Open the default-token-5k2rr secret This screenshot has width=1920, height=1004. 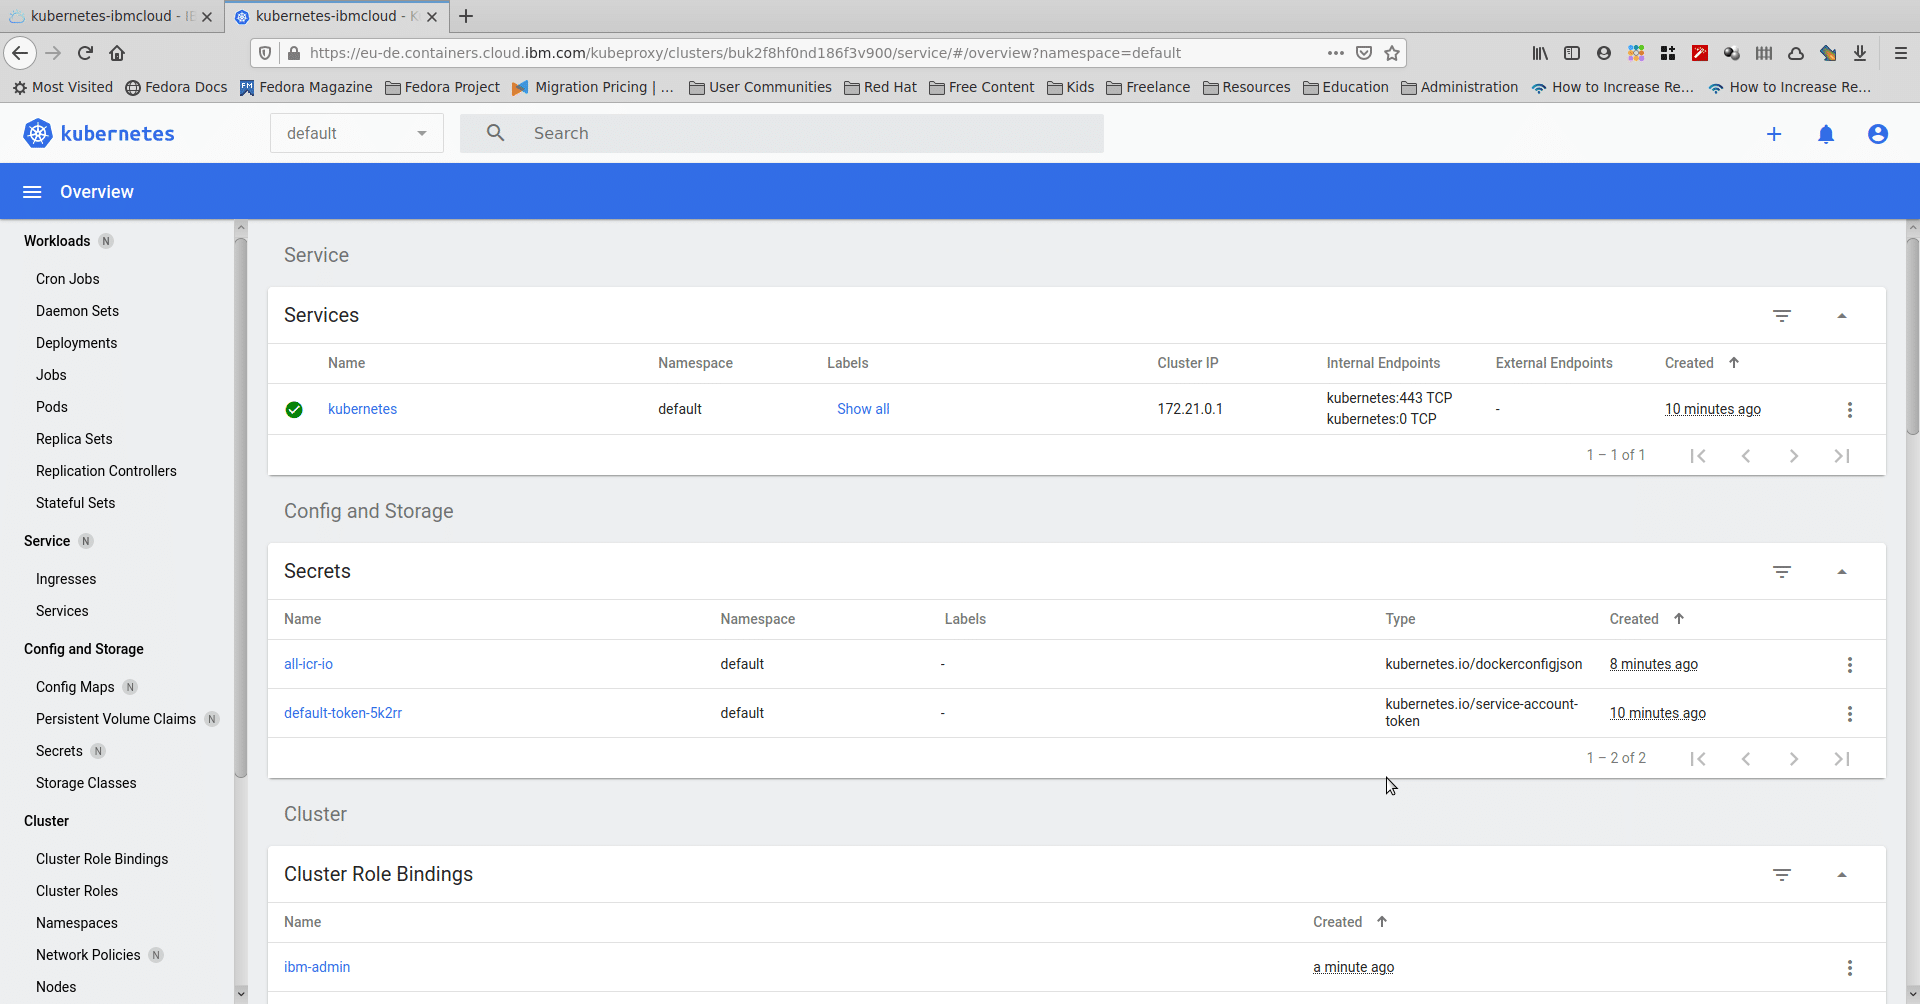click(343, 713)
